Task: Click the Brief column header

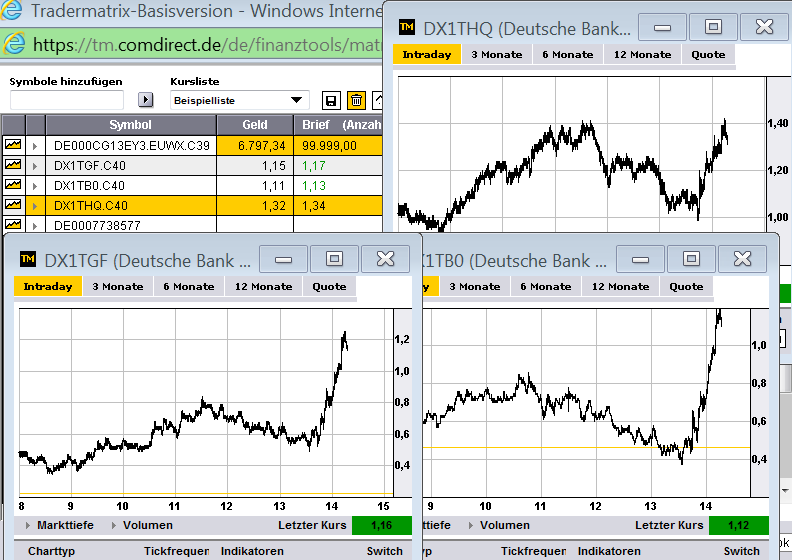Action: pyautogui.click(x=338, y=125)
